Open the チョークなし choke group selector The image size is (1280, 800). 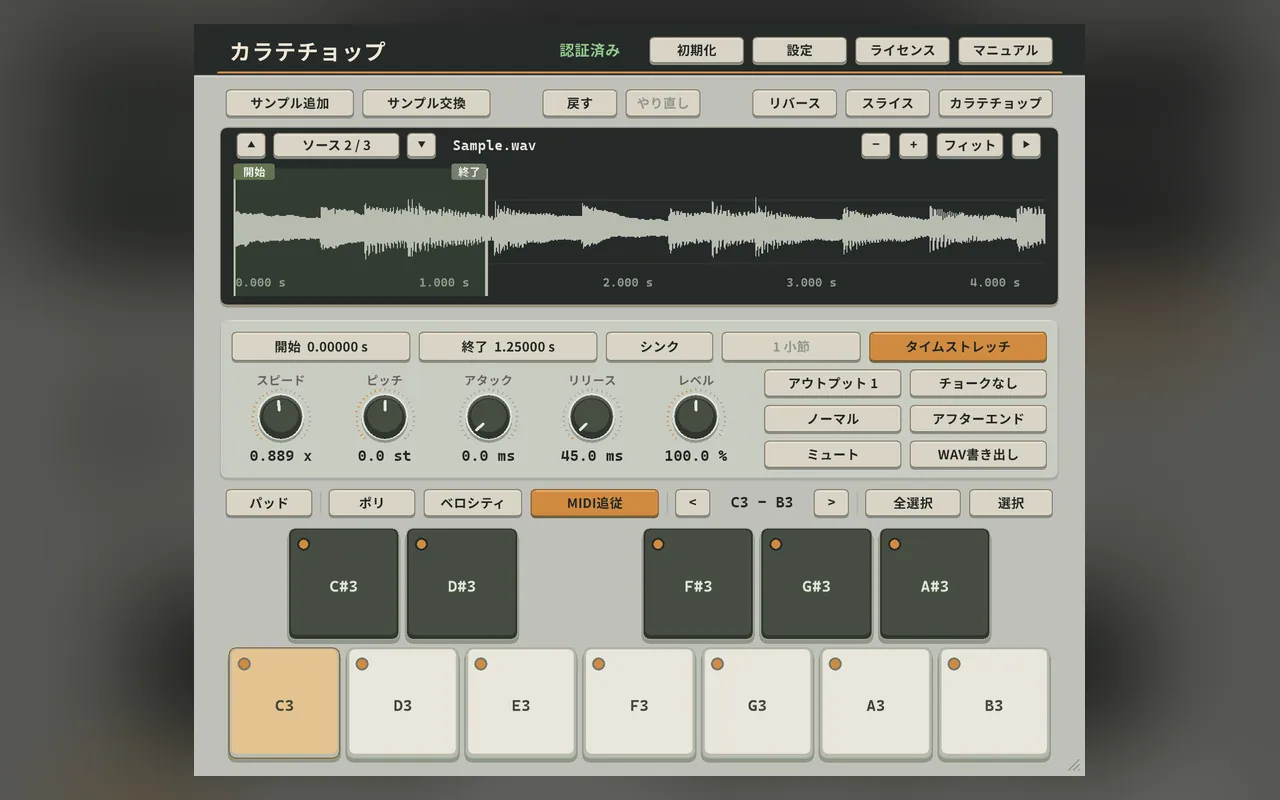pyautogui.click(x=978, y=383)
